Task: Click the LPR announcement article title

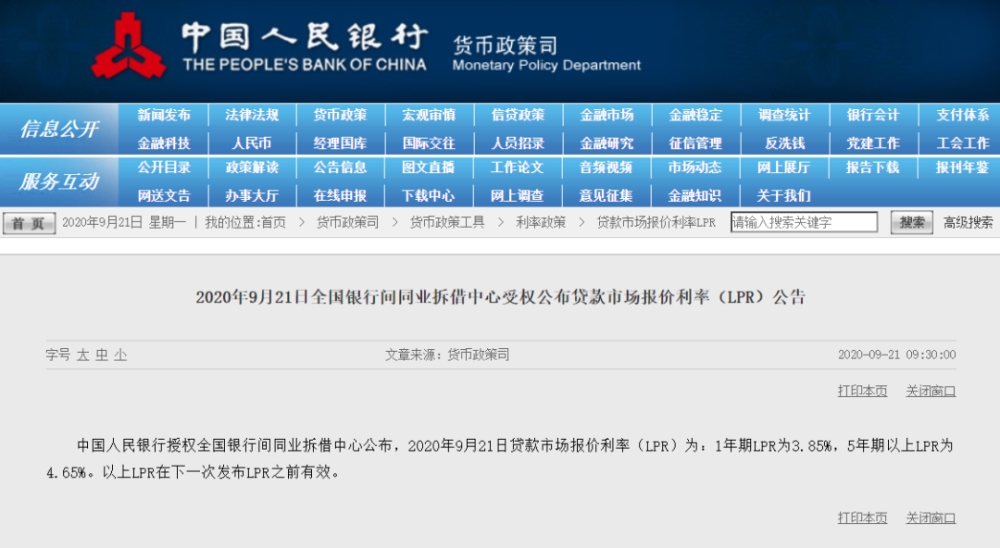Action: click(x=501, y=297)
